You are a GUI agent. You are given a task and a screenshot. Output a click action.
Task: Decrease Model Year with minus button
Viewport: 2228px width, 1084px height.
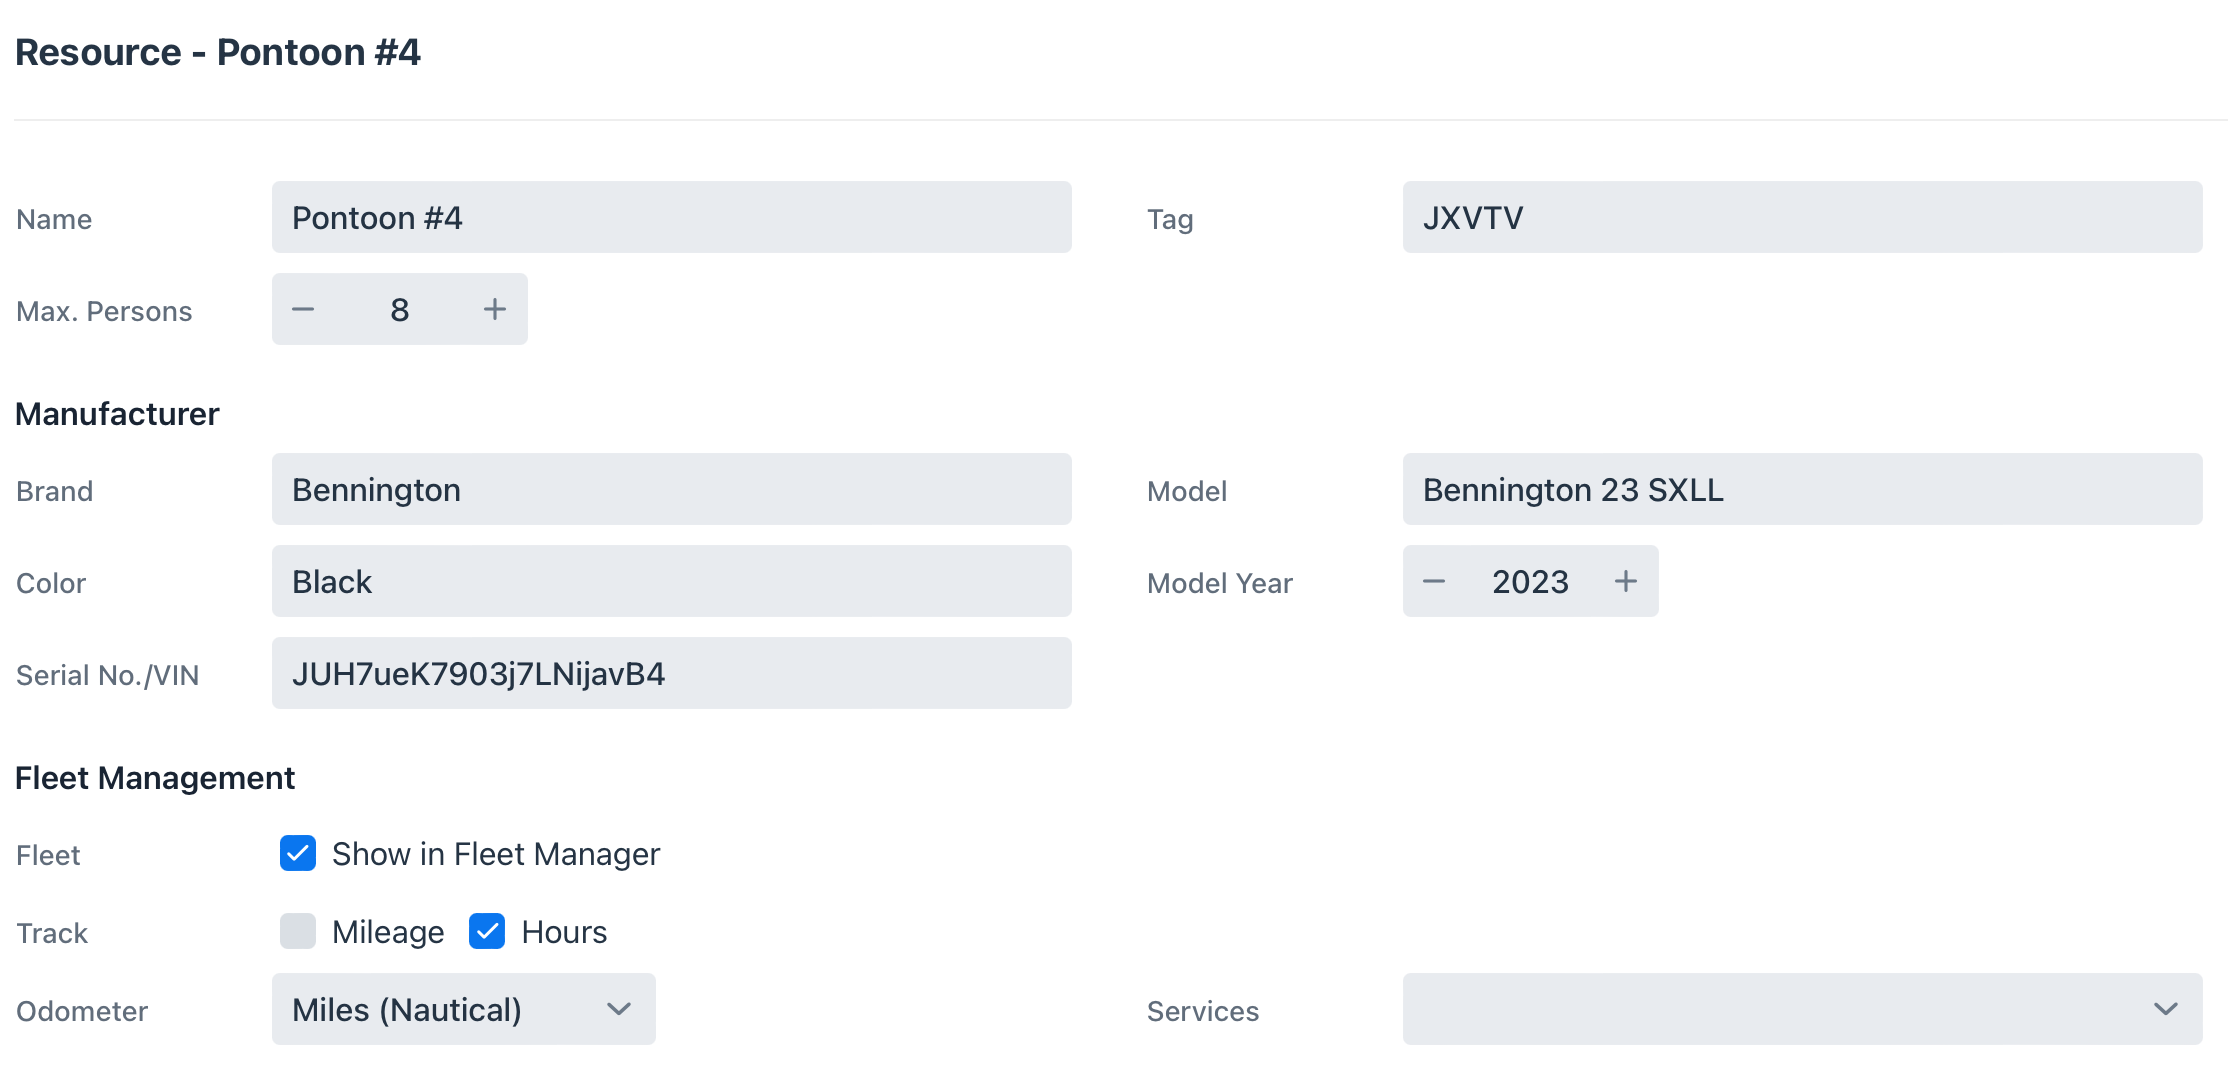coord(1434,582)
